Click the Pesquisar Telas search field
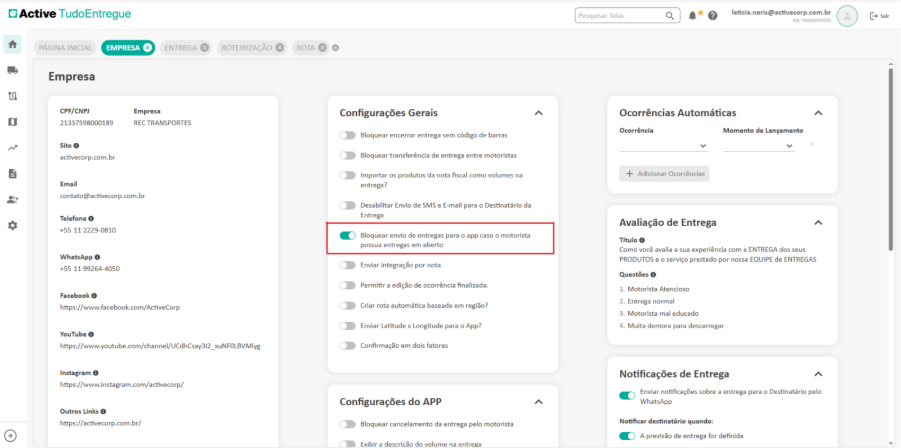The image size is (901, 448). coord(621,16)
